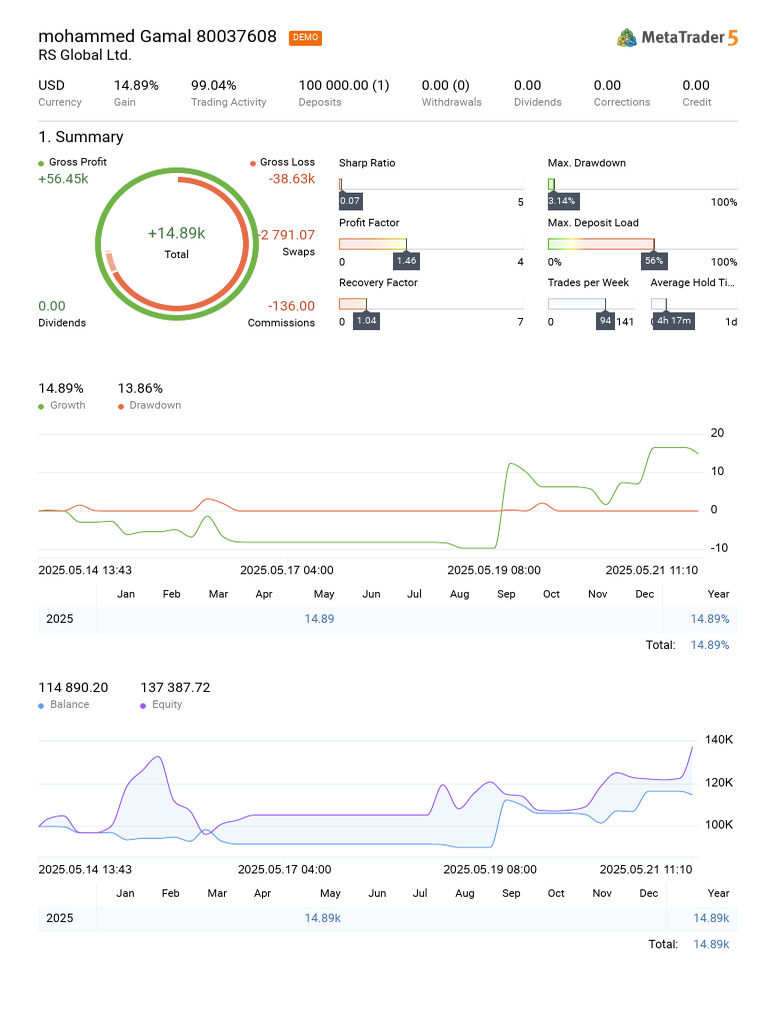Click the account name mohammed Gamal 80037608
The image size is (768, 1024).
tap(157, 37)
